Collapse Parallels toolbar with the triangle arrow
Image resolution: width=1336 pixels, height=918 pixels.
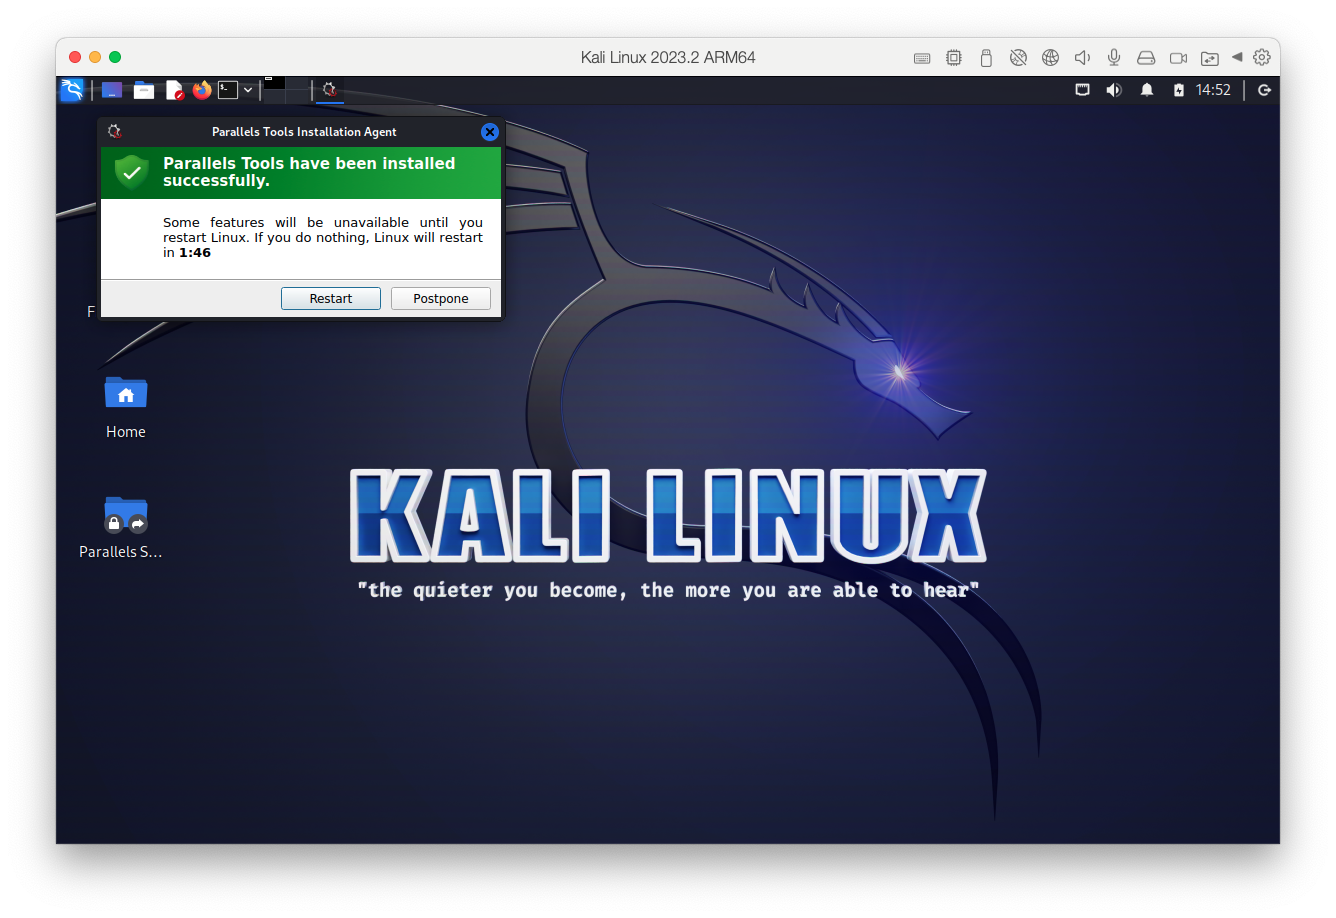tap(1237, 58)
